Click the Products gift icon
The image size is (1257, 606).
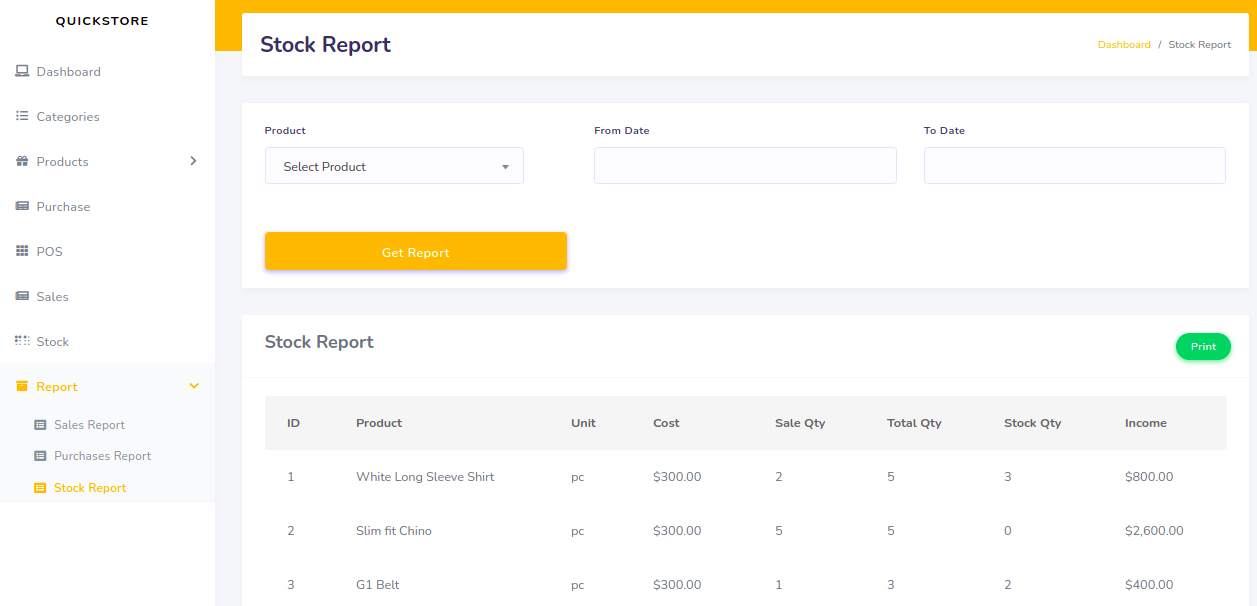pos(22,162)
